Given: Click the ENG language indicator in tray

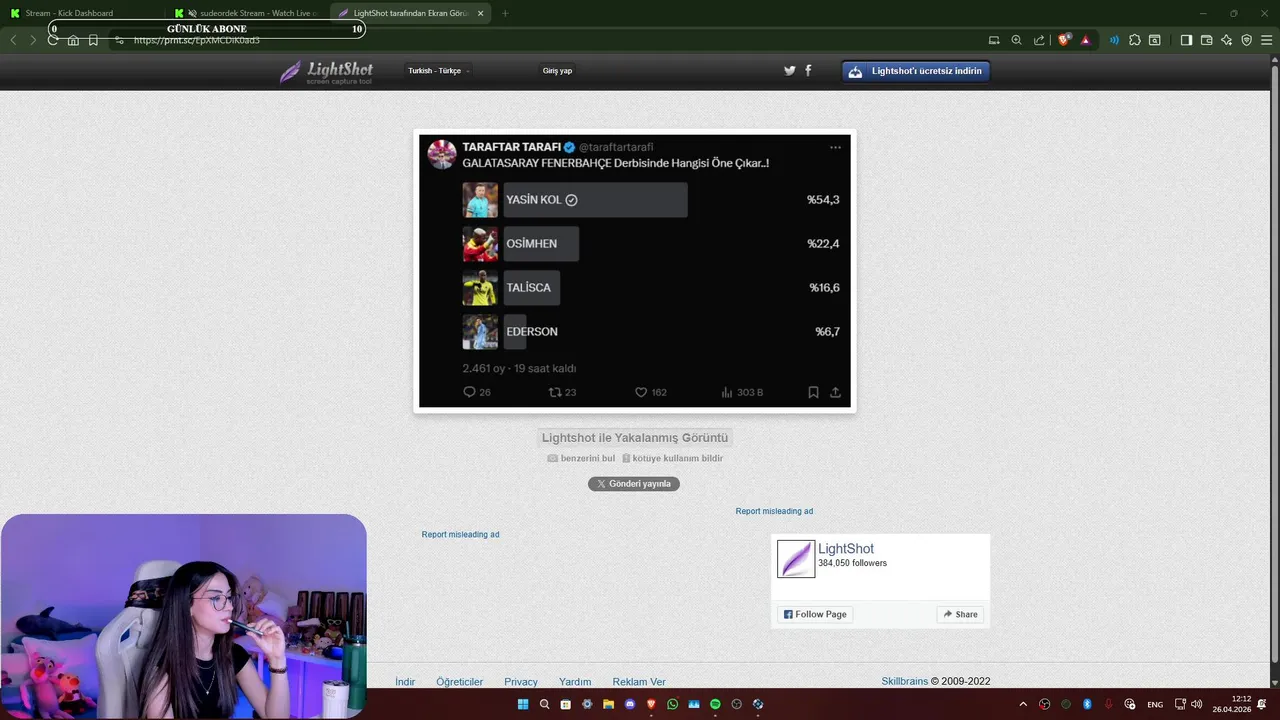Looking at the screenshot, I should click(x=1155, y=704).
